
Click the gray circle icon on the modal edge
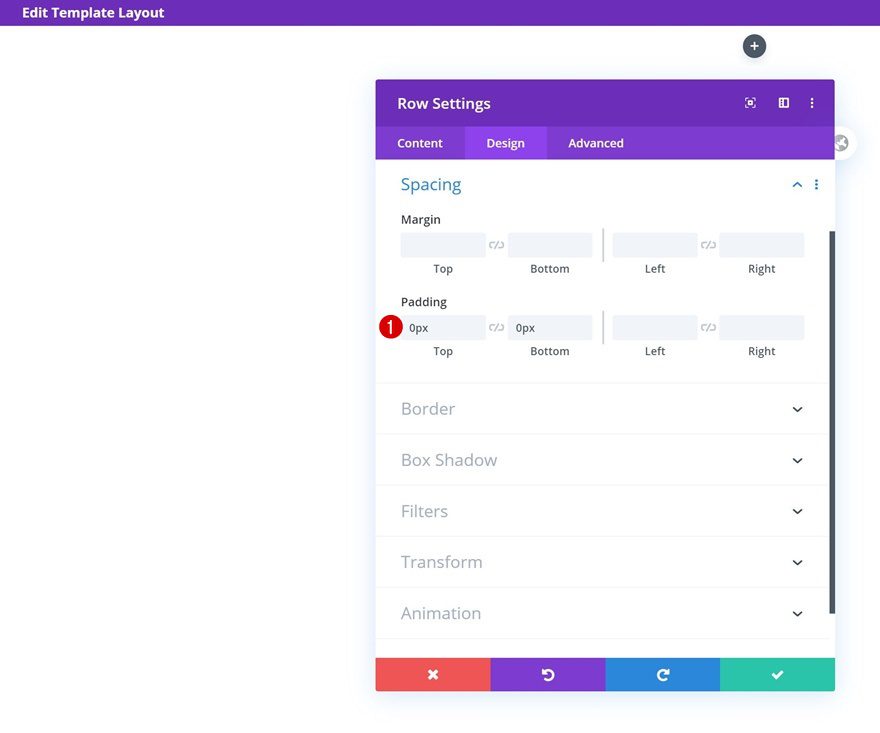pyautogui.click(x=841, y=143)
